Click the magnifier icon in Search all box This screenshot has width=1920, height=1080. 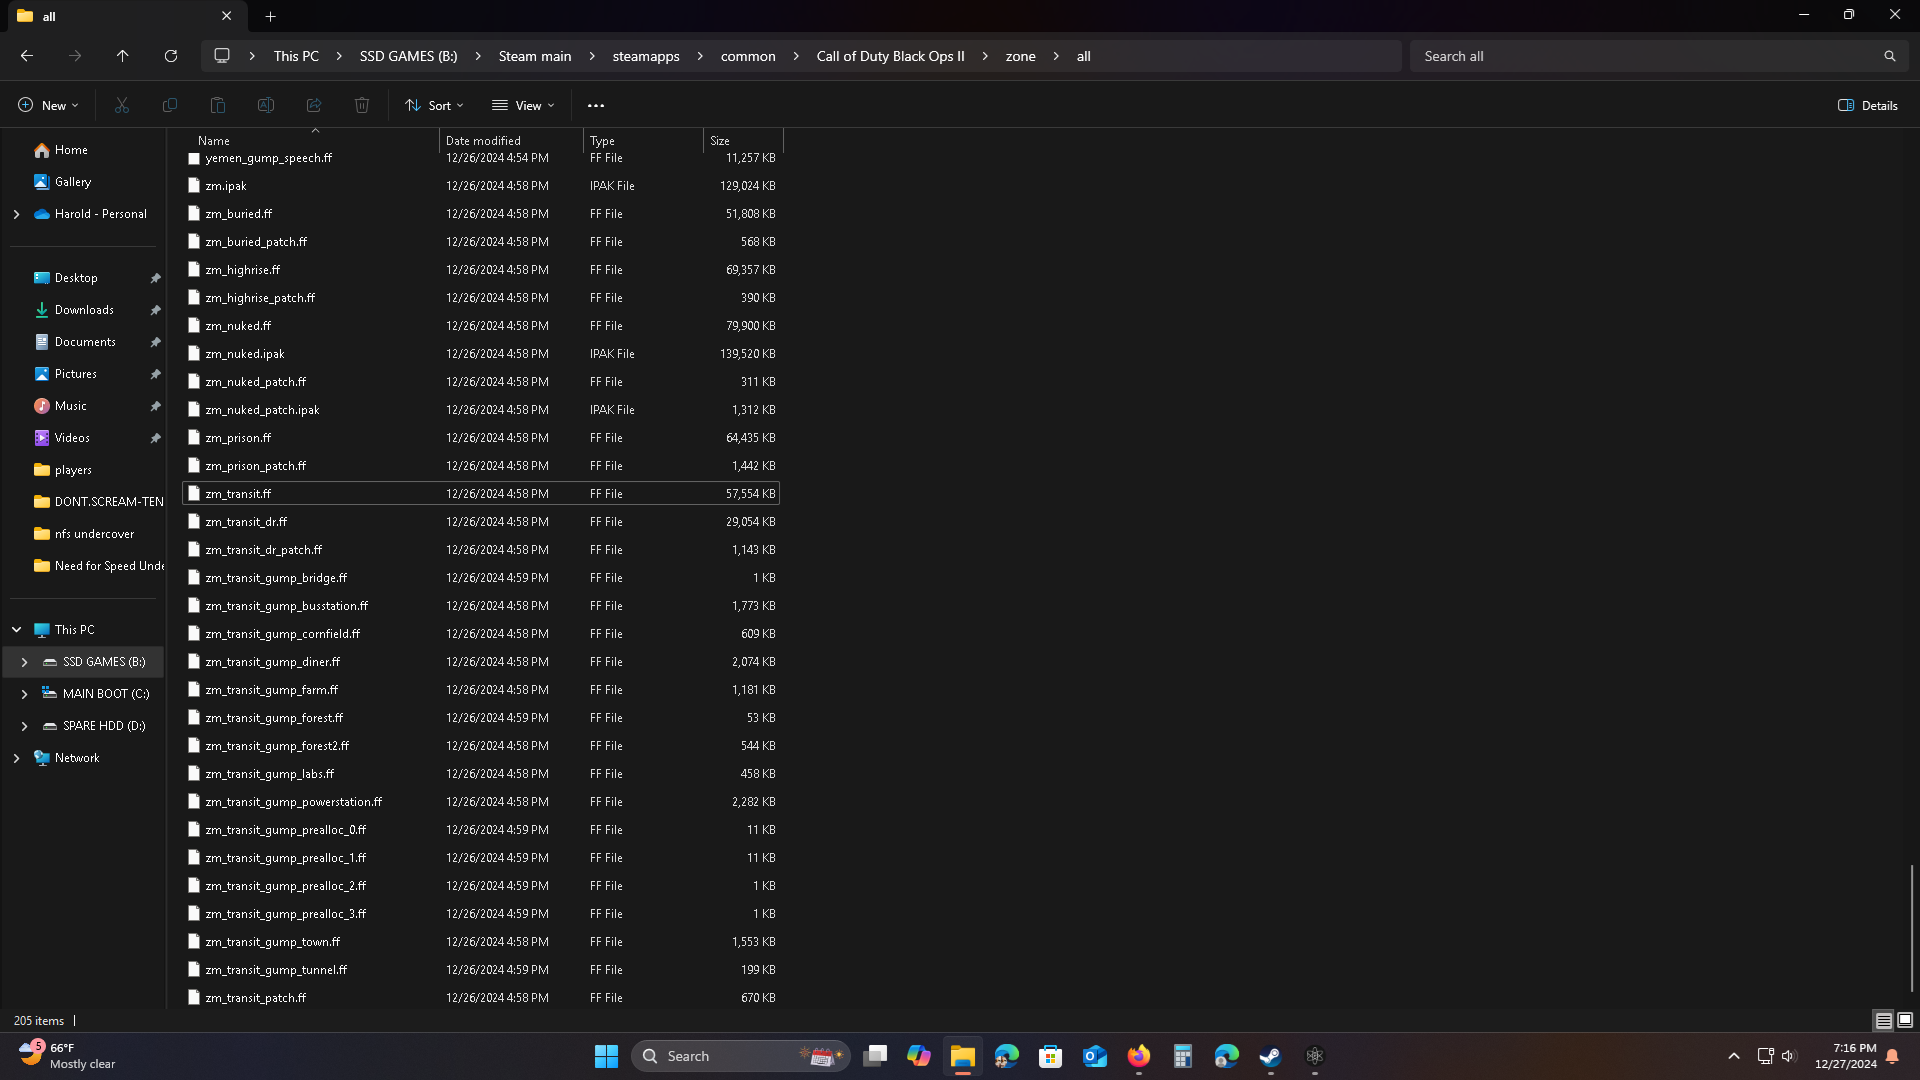point(1889,56)
